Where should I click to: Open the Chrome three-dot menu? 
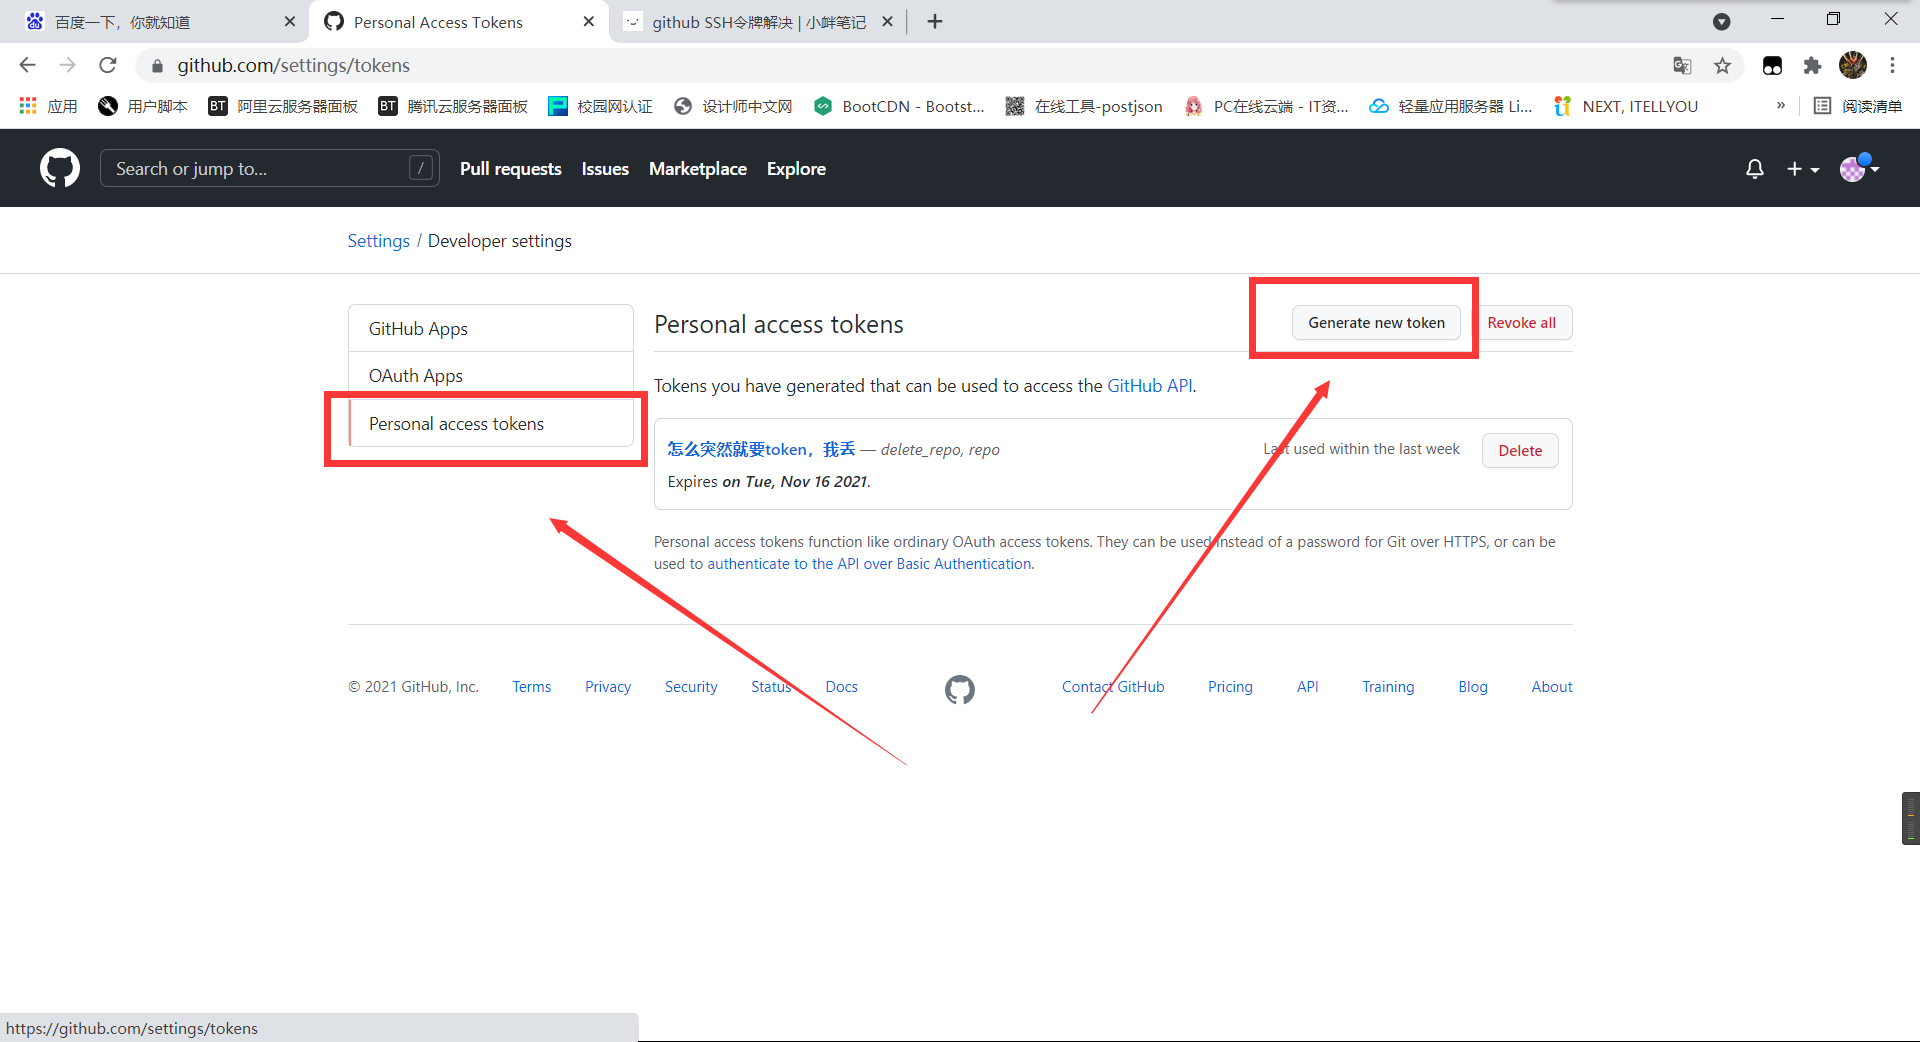[1892, 65]
